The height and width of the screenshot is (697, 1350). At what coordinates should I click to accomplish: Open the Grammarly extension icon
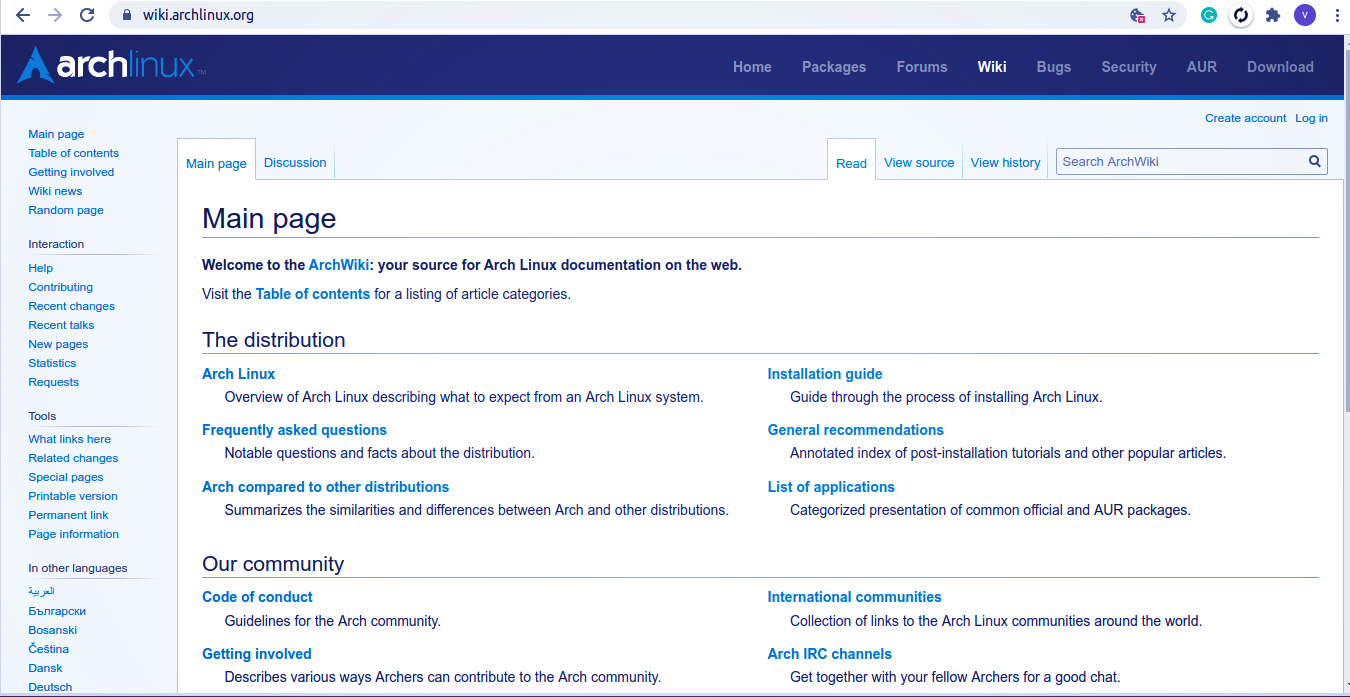pyautogui.click(x=1209, y=15)
